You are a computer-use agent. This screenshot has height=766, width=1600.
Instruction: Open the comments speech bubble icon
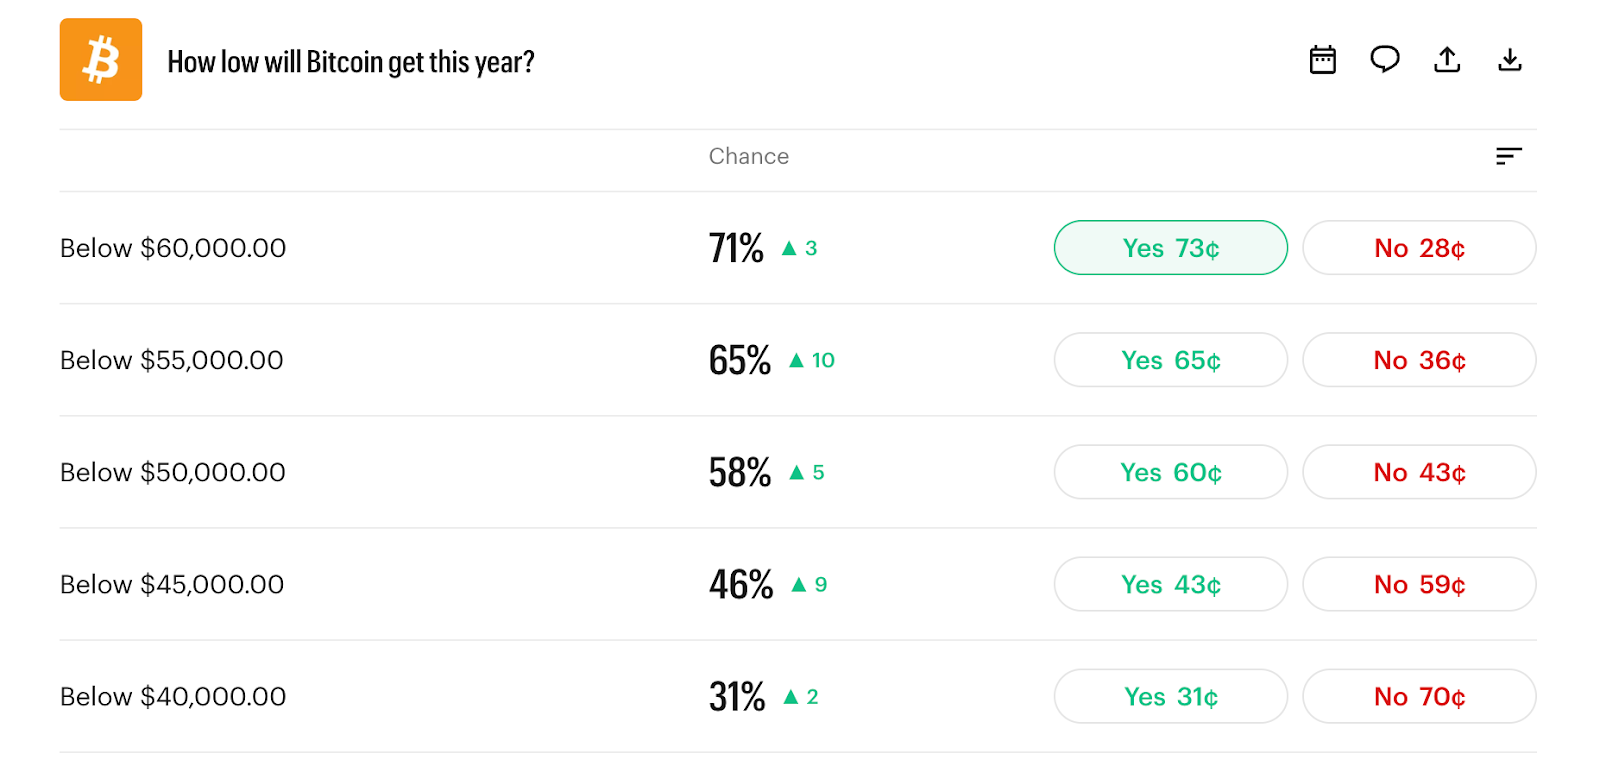pos(1385,60)
